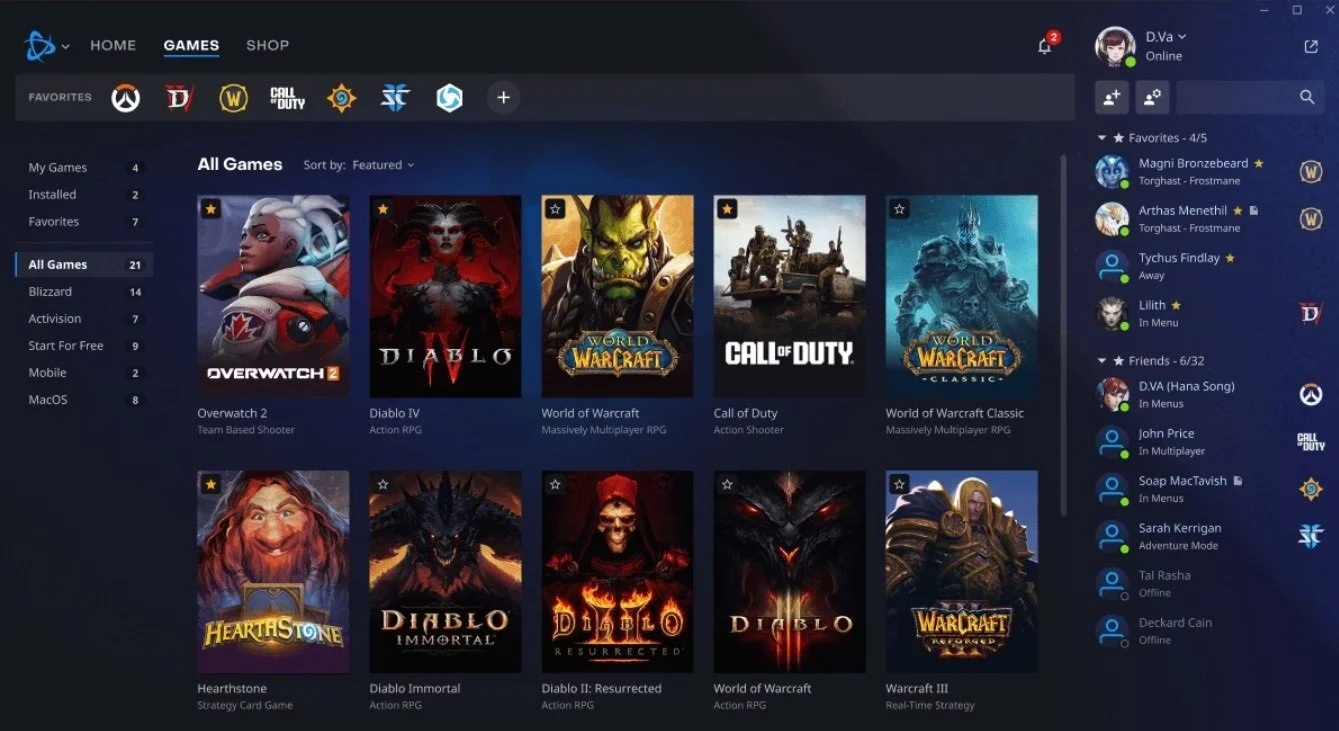The width and height of the screenshot is (1339, 731).
Task: Open the D.Va account status dropdown
Action: [1166, 37]
